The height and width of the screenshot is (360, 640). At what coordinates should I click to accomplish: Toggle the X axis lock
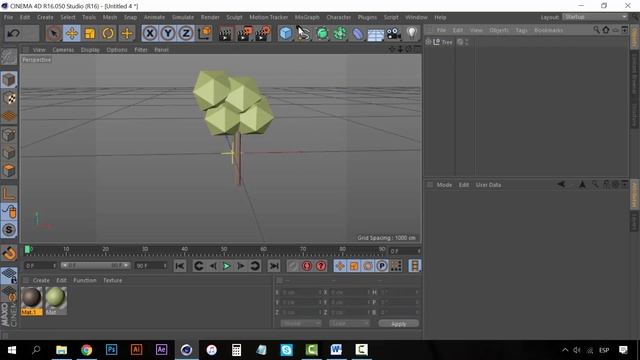(x=150, y=33)
